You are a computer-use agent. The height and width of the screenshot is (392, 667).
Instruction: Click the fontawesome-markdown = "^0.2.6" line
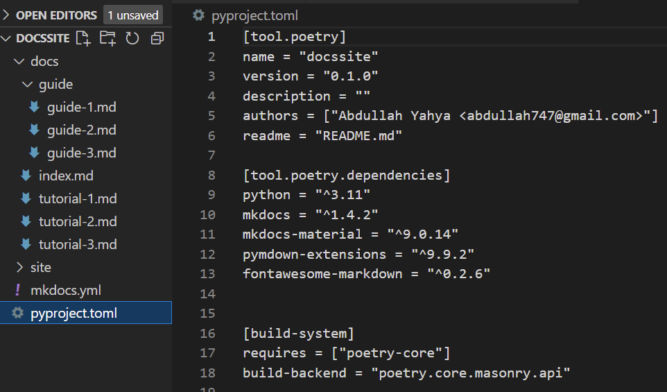(366, 274)
